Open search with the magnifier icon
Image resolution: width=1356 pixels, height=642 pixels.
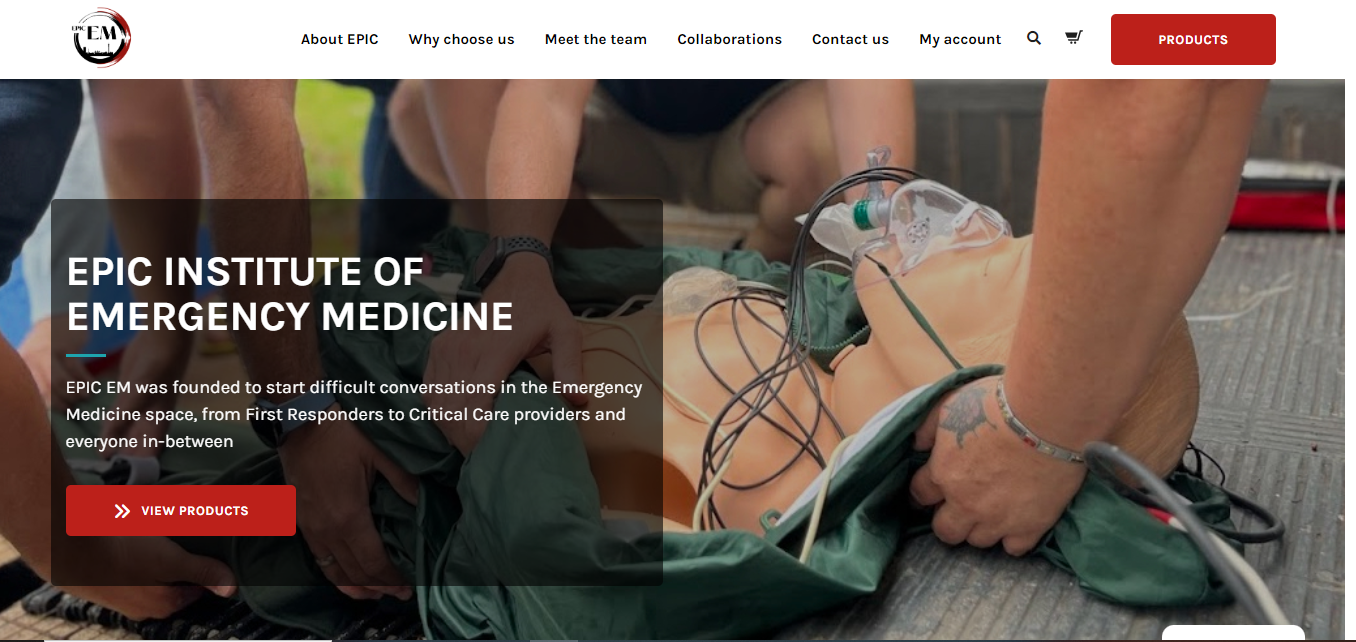[x=1034, y=38]
